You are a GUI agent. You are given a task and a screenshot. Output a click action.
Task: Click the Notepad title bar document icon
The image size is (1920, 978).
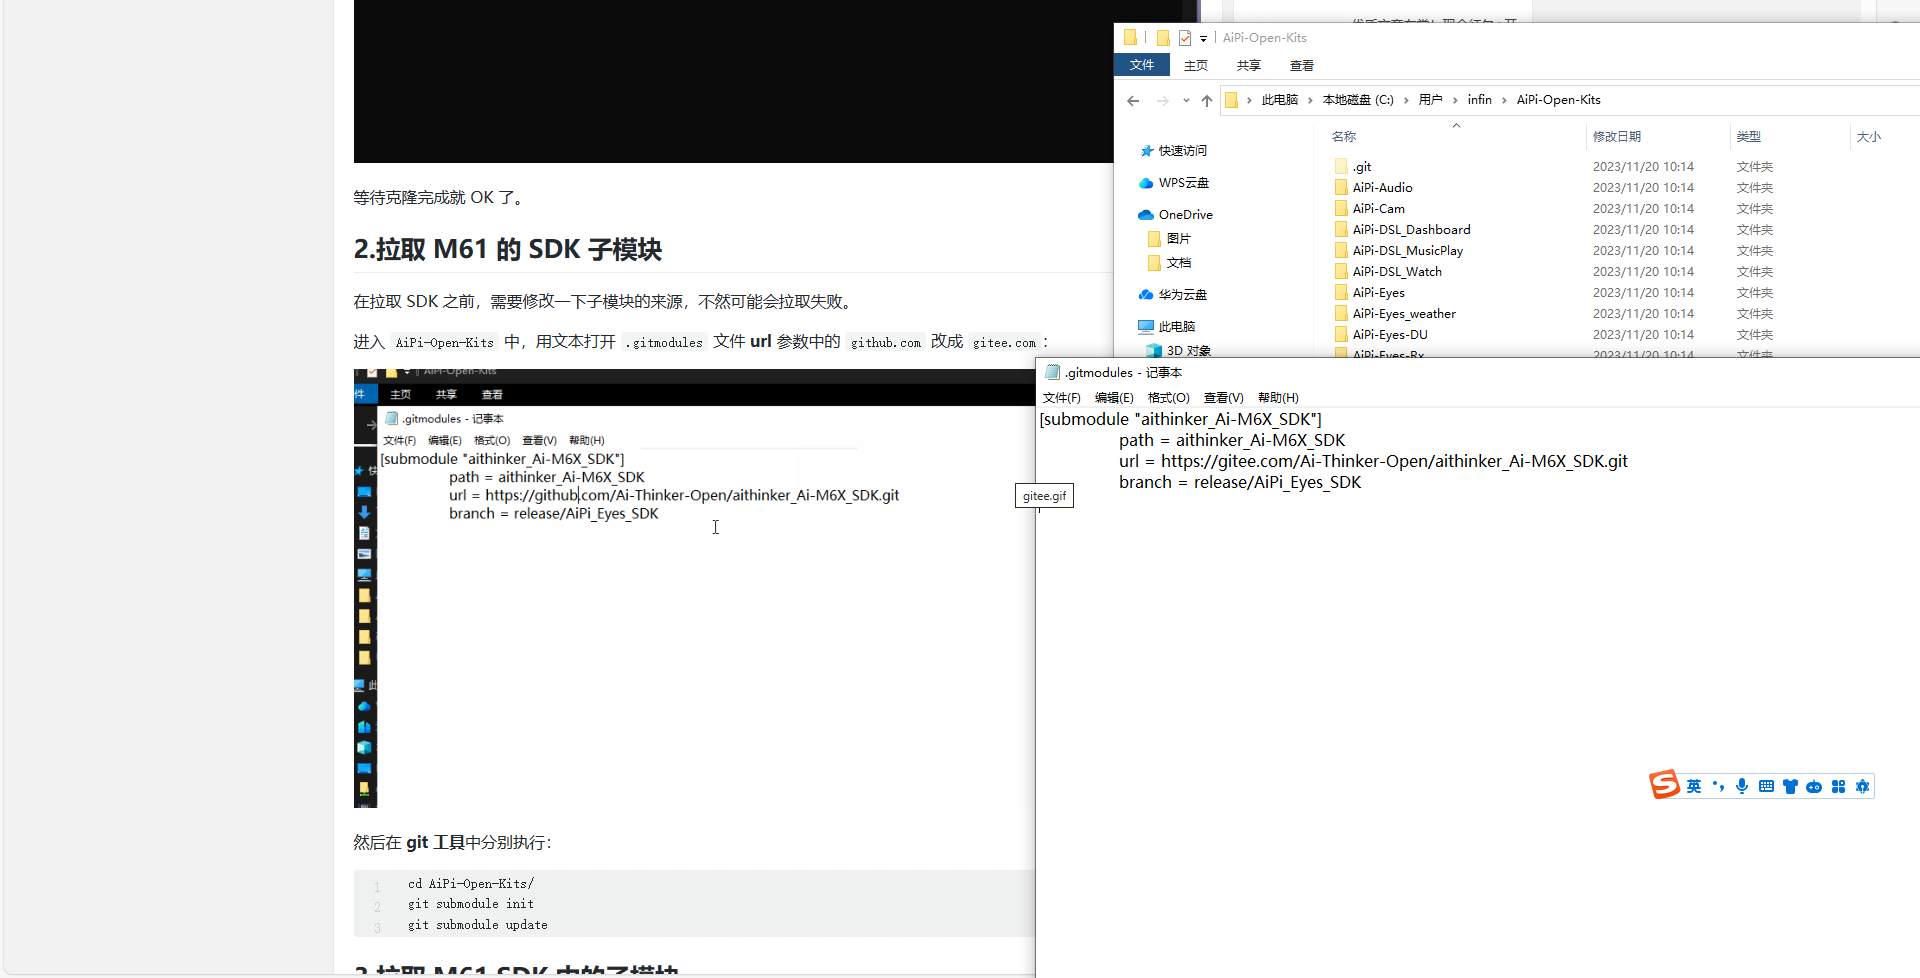1052,372
